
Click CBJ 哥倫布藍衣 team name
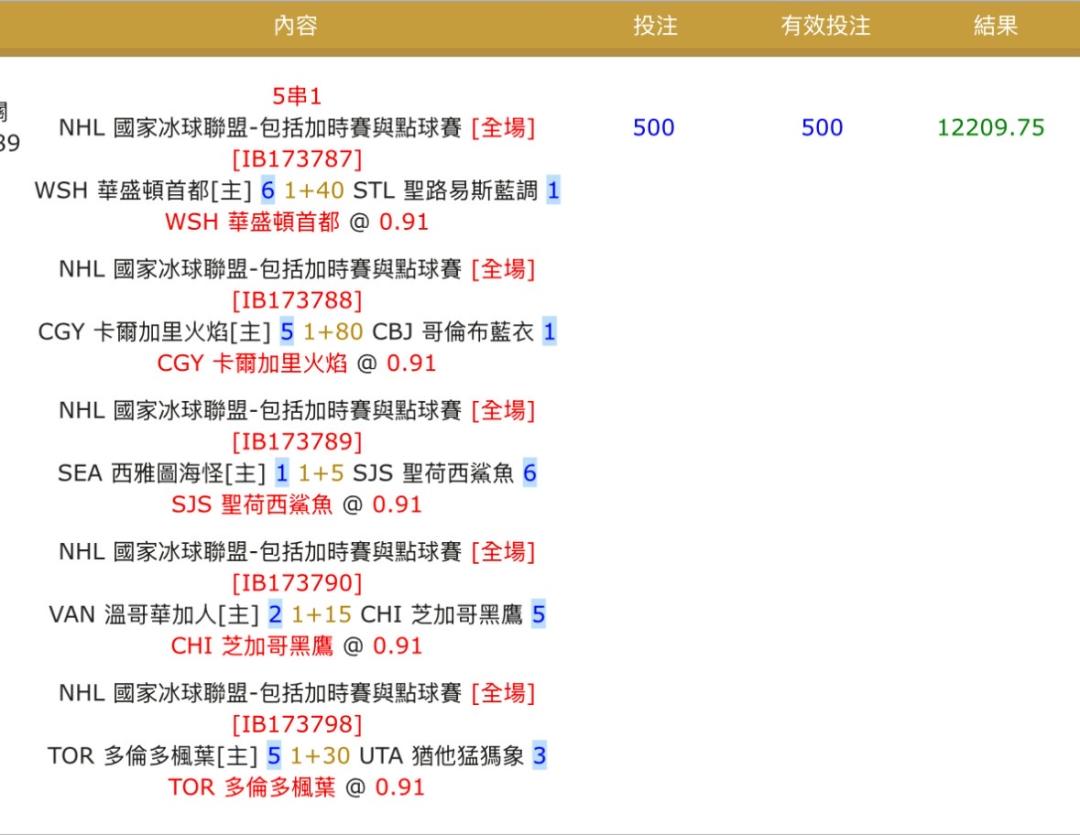(453, 332)
